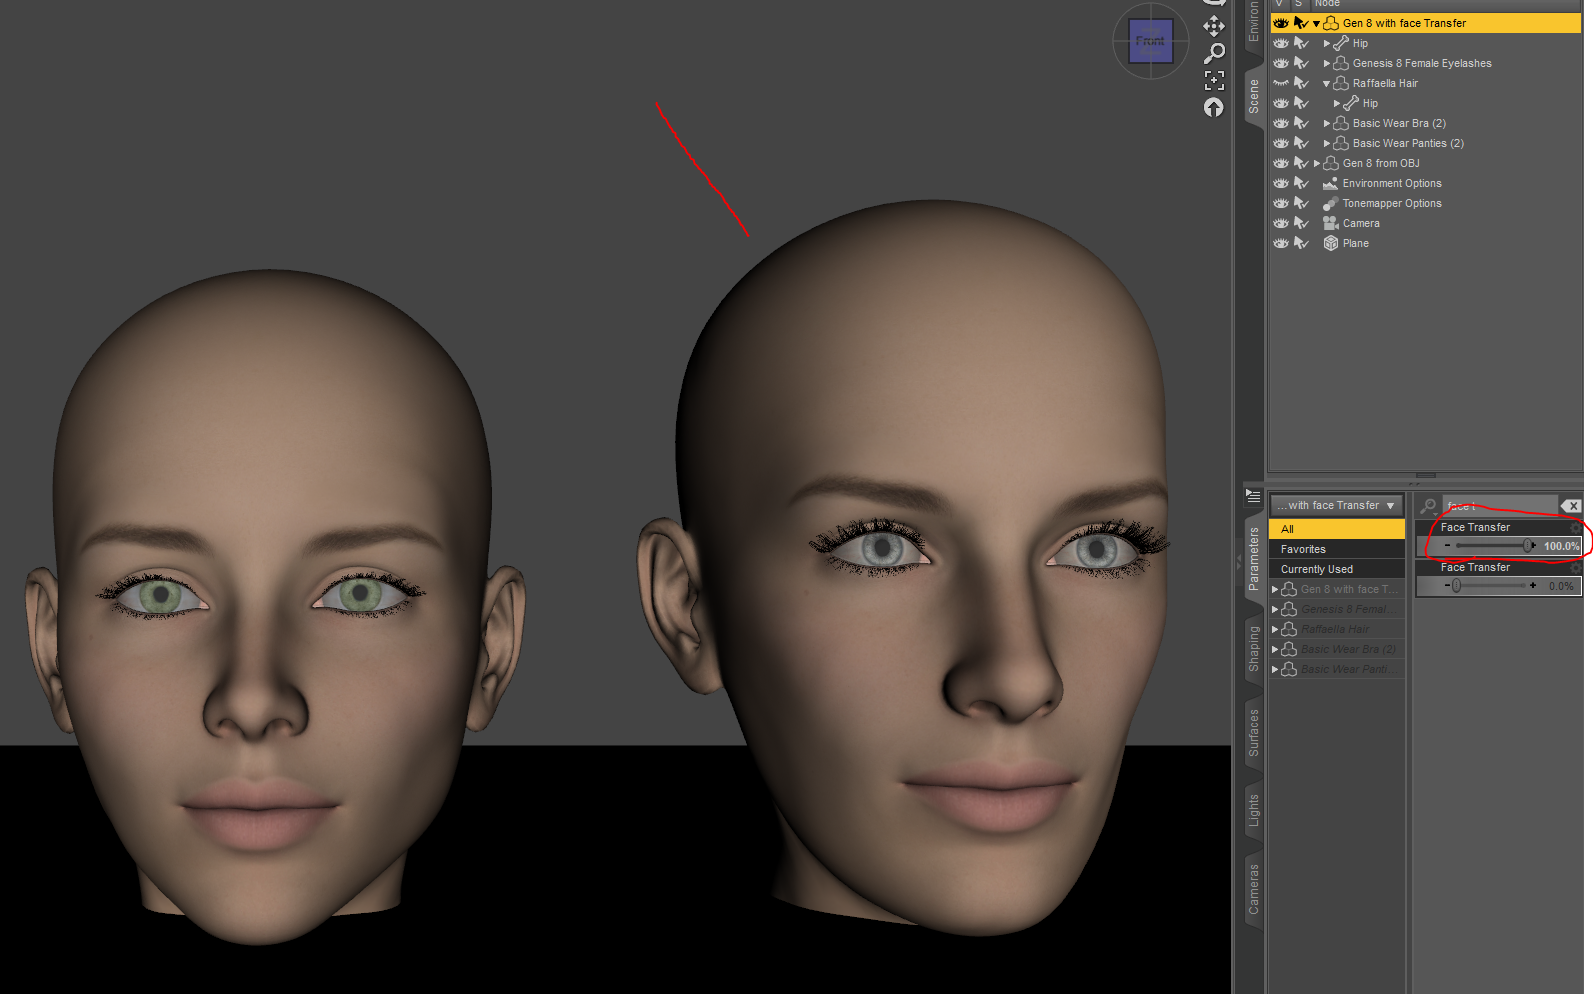Click the viewport frame selection brackets icon
1593x994 pixels.
(1214, 80)
